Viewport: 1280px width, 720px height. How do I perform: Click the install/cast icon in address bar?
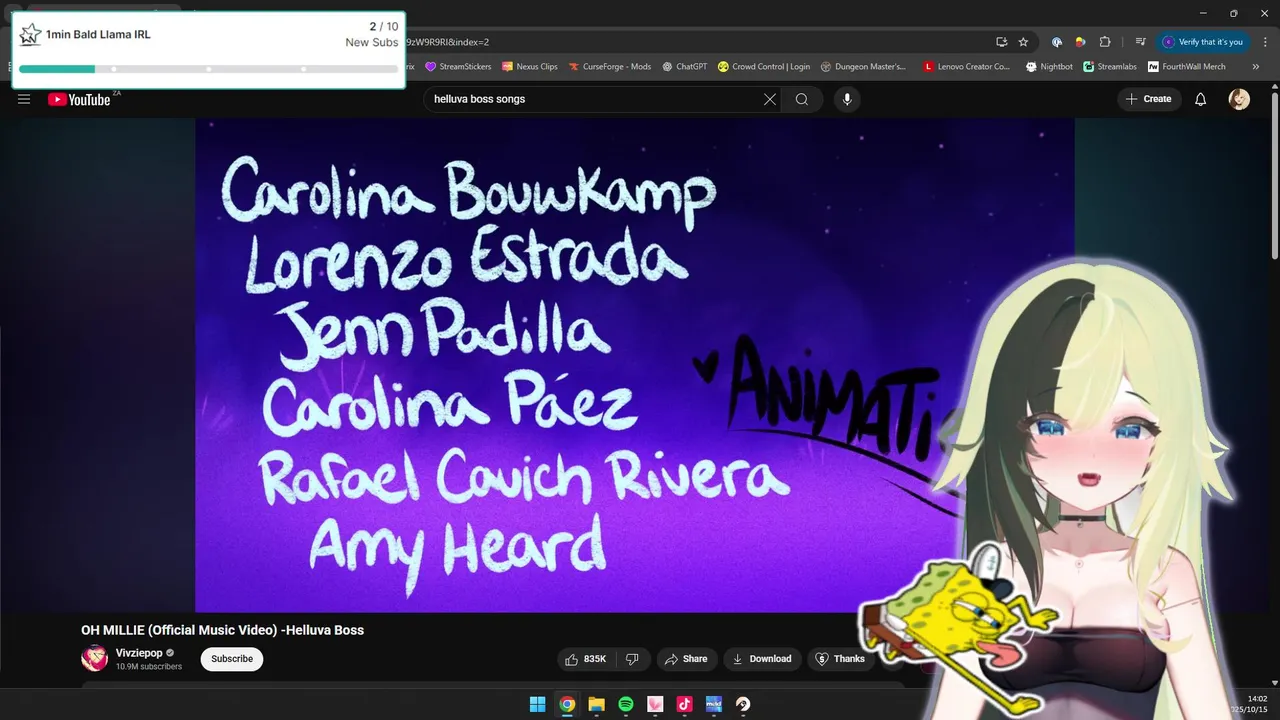(1001, 42)
